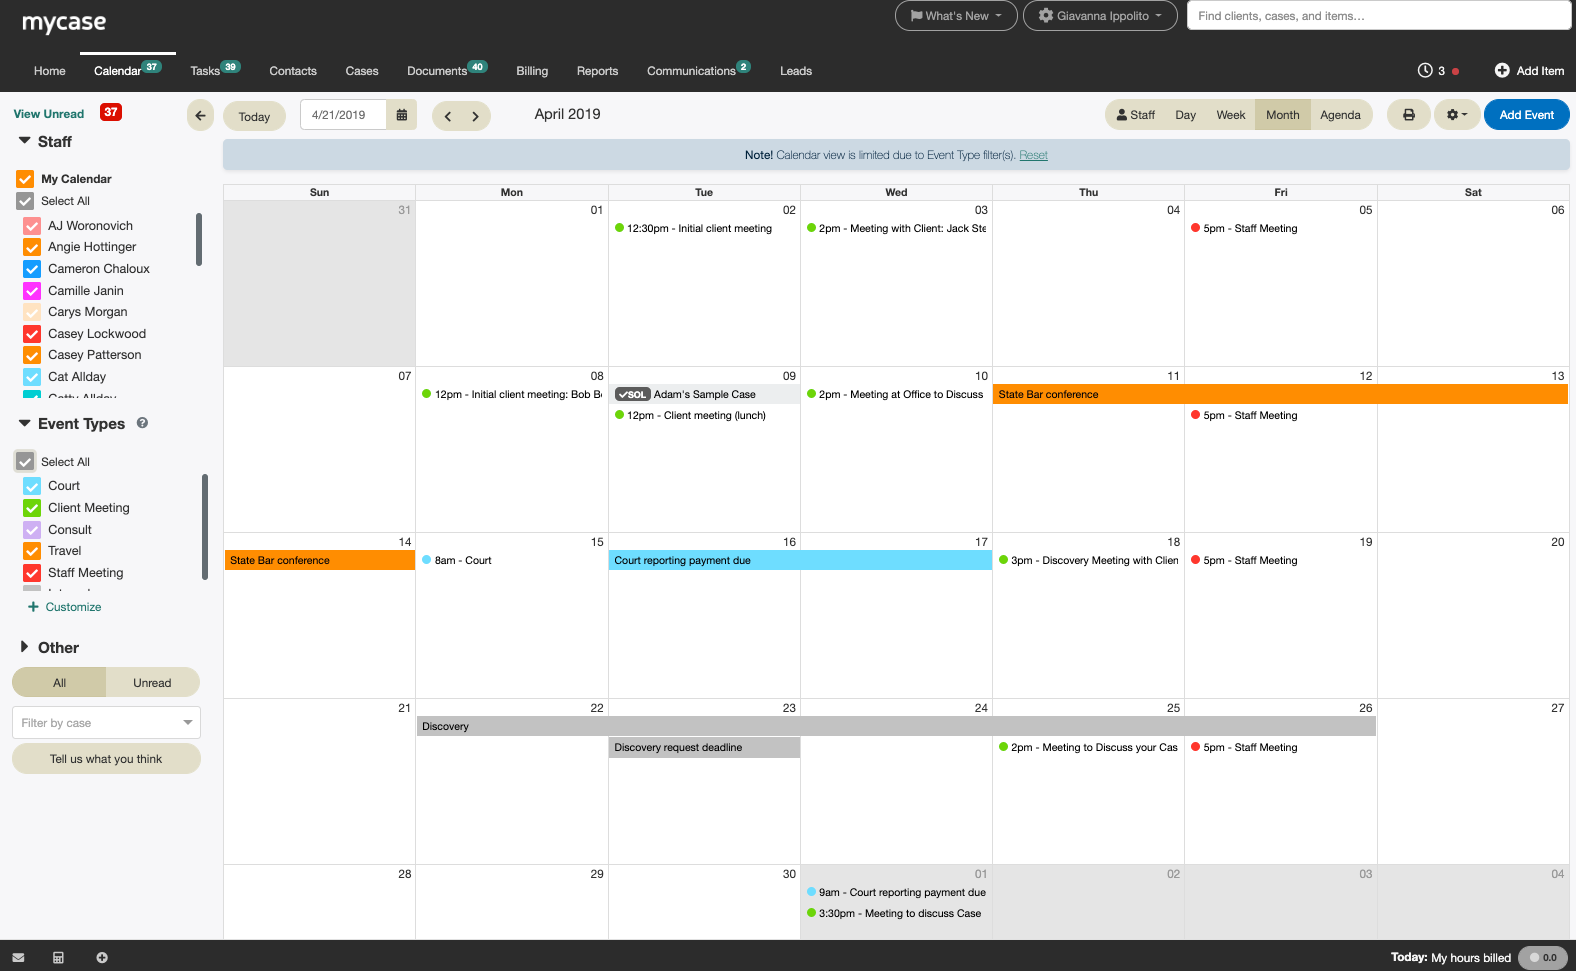
Task: Uncheck Camille Janin calendar
Action: [x=32, y=291]
